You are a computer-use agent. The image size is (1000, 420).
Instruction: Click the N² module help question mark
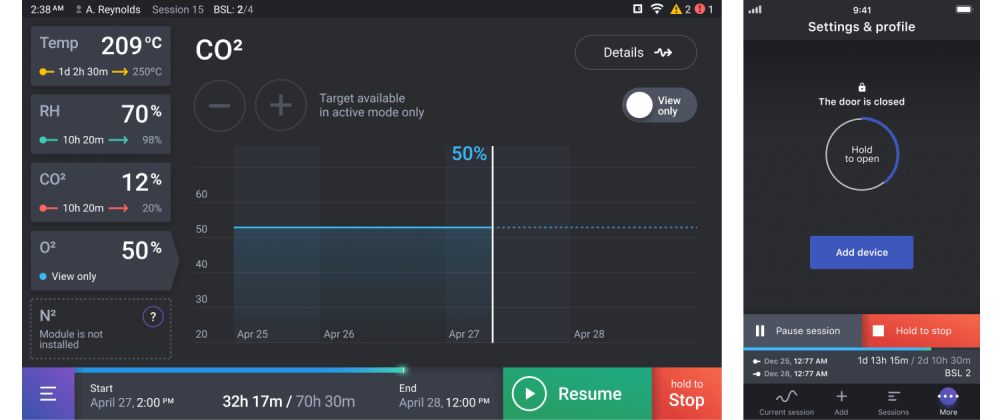[x=152, y=317]
